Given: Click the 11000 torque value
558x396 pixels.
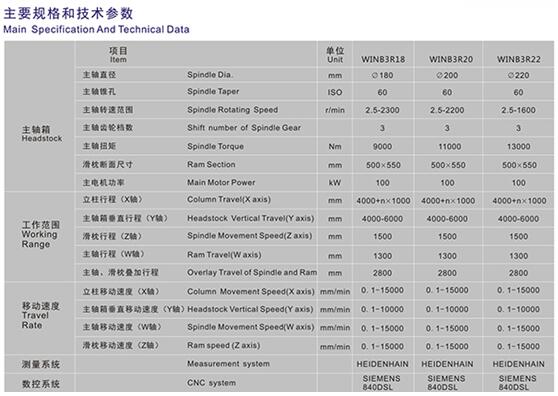Looking at the screenshot, I should (x=449, y=147).
